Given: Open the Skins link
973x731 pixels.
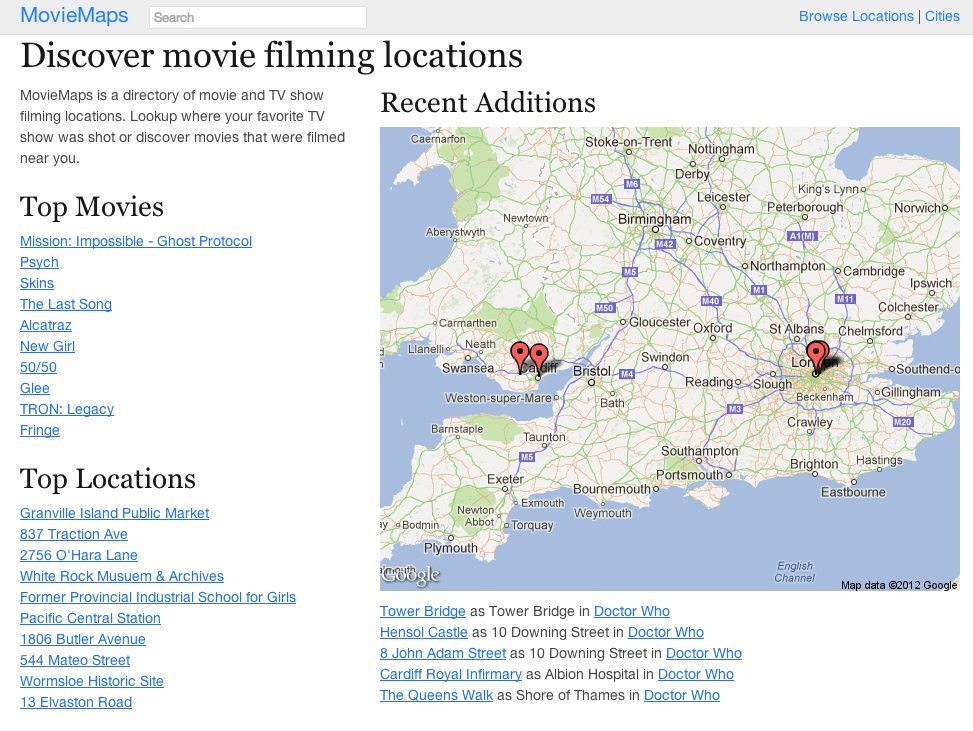Looking at the screenshot, I should 37,283.
